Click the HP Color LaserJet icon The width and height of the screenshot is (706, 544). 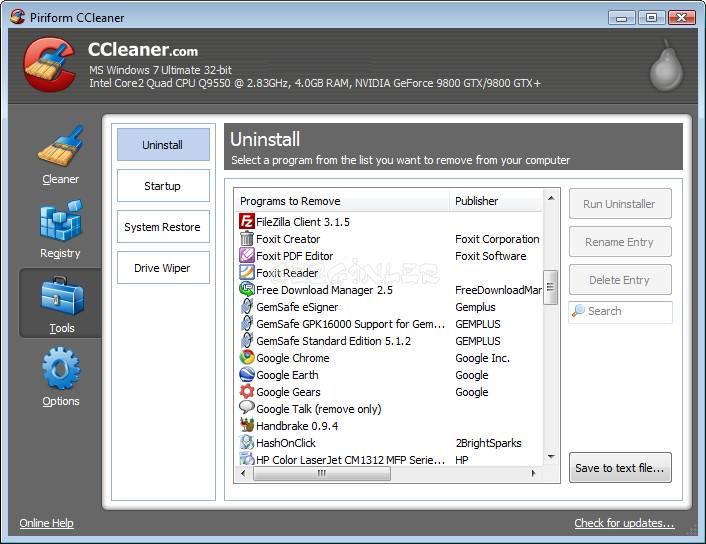[247, 459]
